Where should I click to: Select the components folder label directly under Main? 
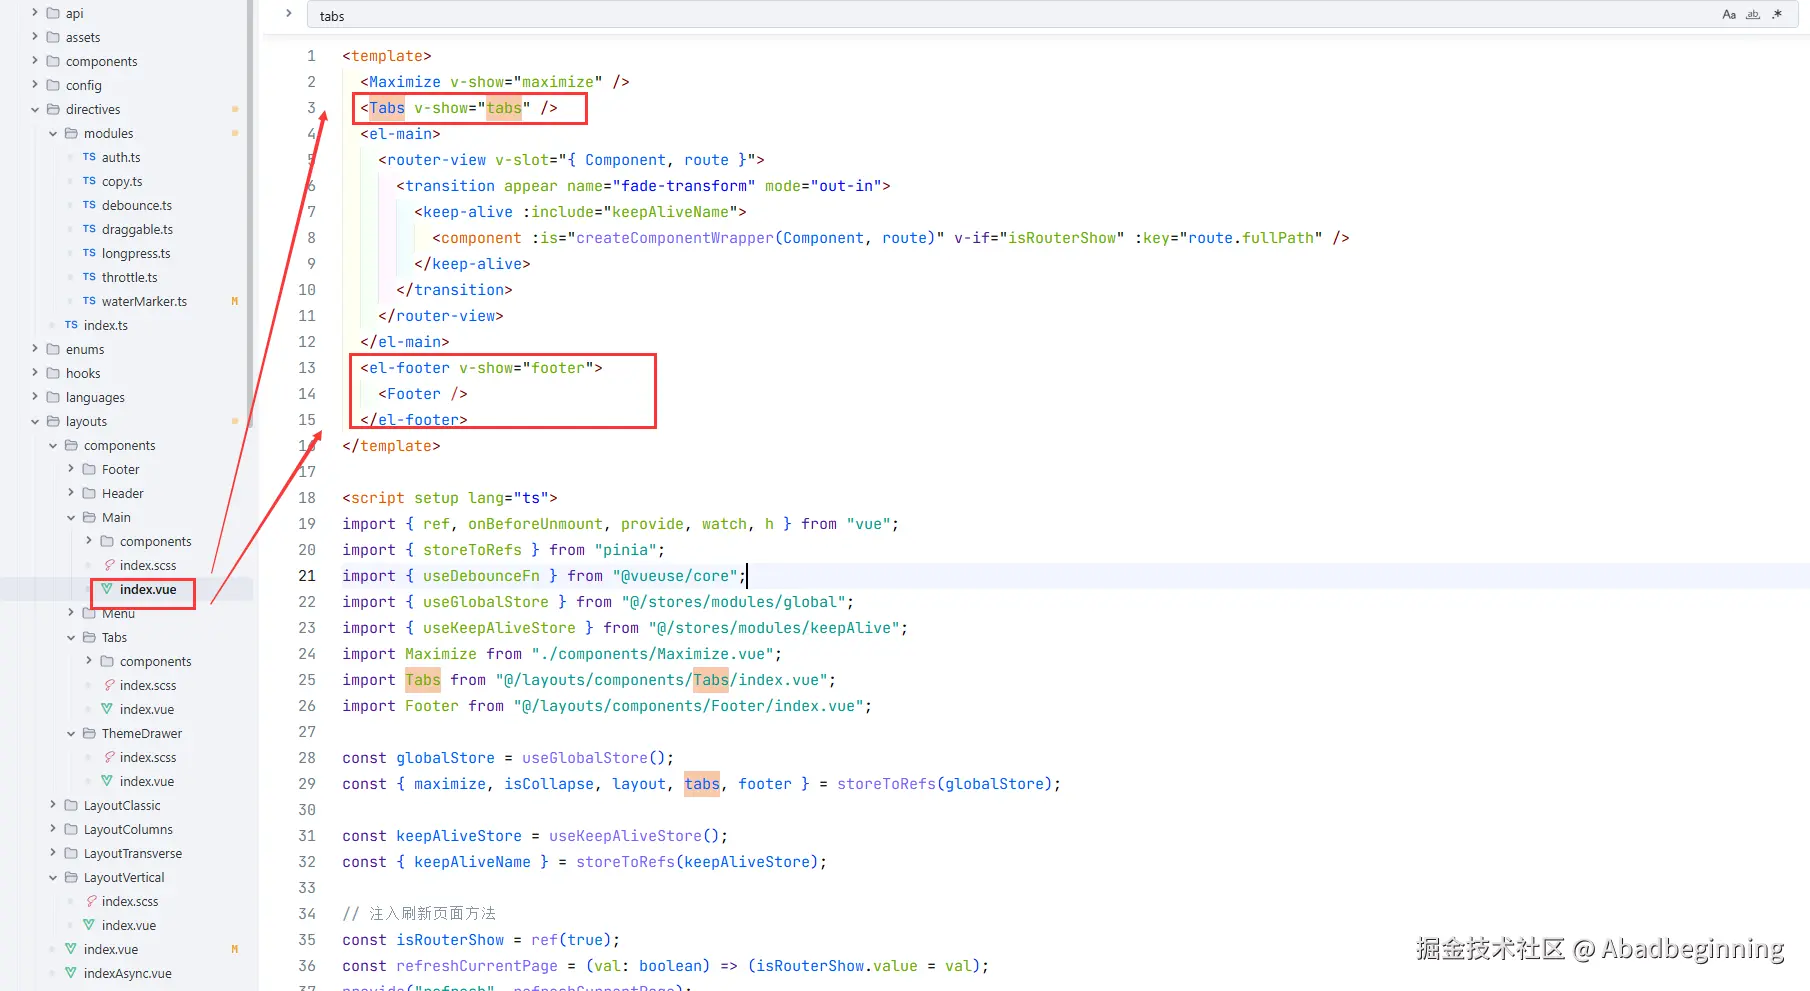pos(156,541)
